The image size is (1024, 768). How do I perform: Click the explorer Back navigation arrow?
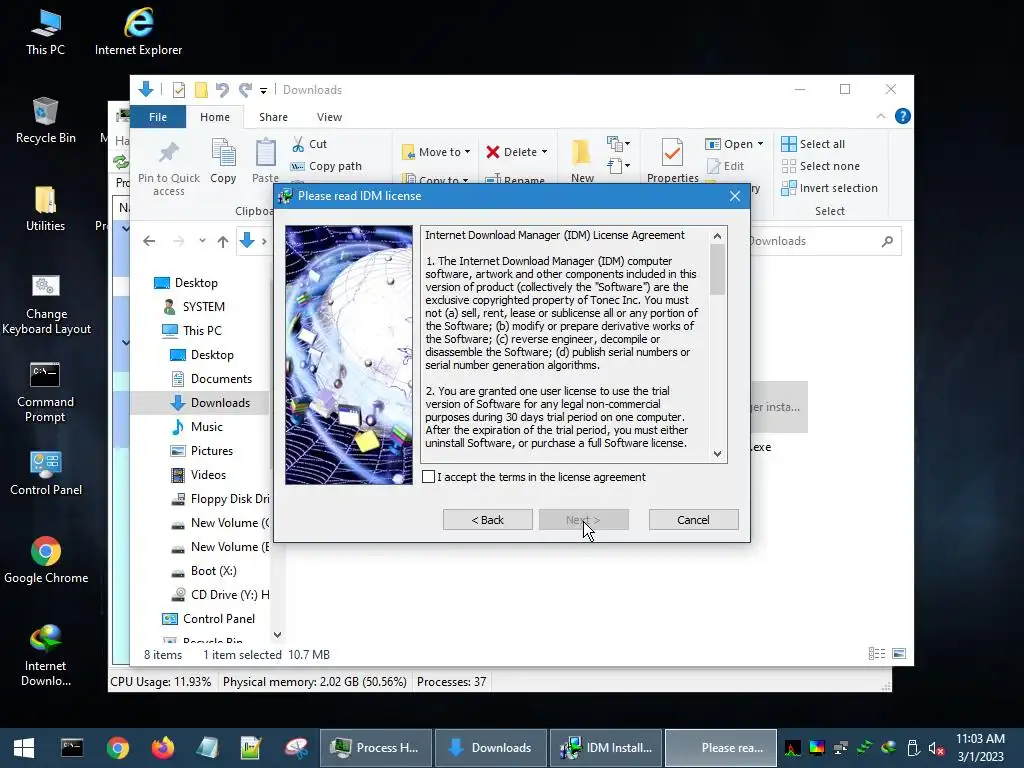pos(149,241)
